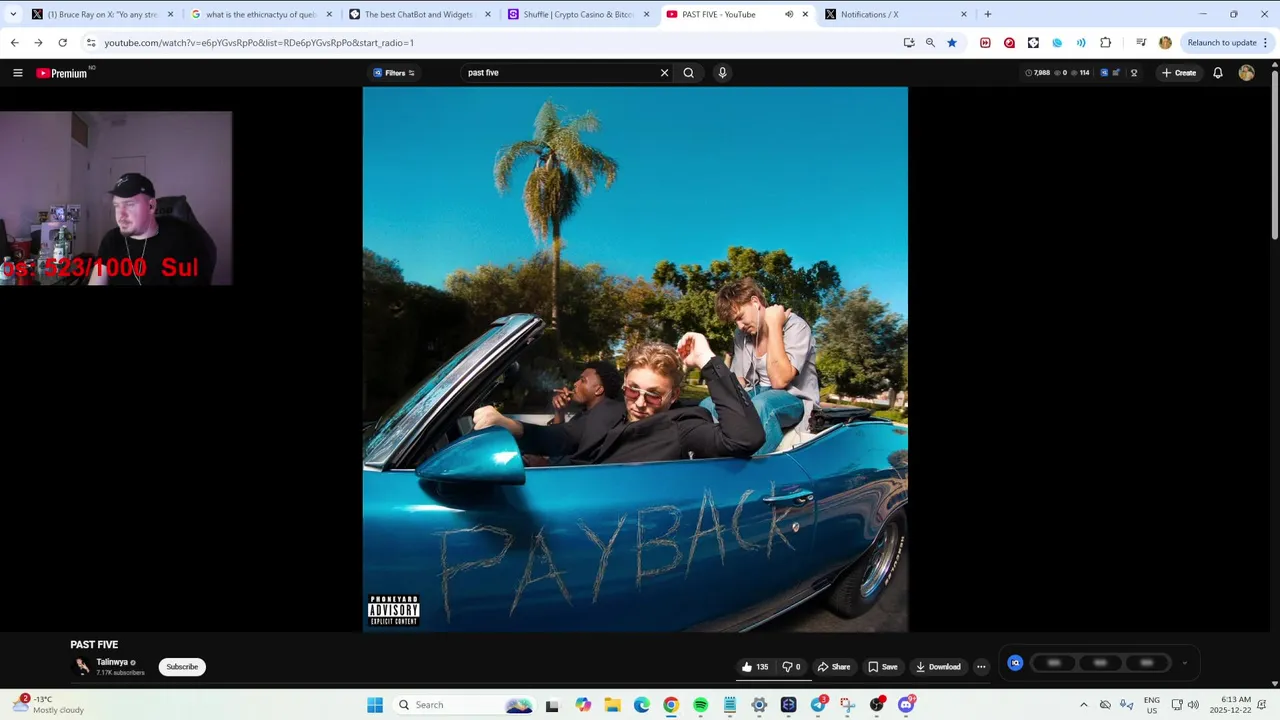Screen dimensions: 1280x720
Task: Toggle bookmark star for this page
Action: tap(952, 43)
